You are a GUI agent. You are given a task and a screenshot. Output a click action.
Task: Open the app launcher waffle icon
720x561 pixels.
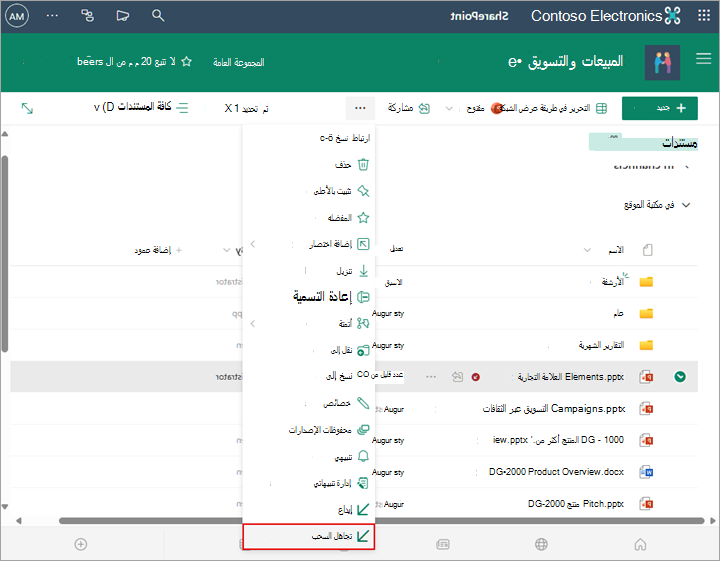click(x=703, y=16)
